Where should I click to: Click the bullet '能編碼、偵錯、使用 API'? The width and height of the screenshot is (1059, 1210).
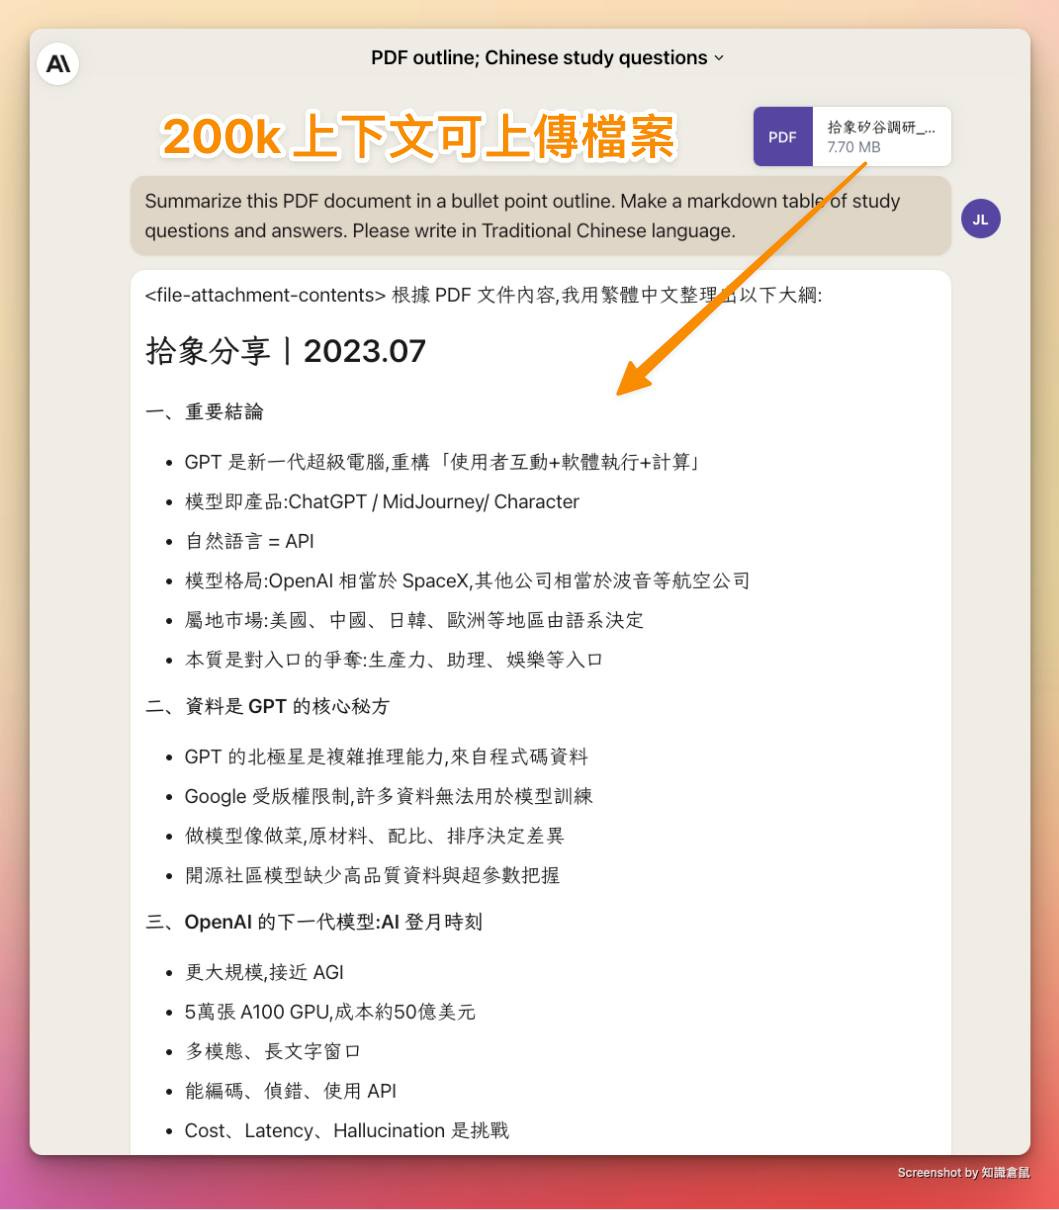click(x=290, y=1091)
